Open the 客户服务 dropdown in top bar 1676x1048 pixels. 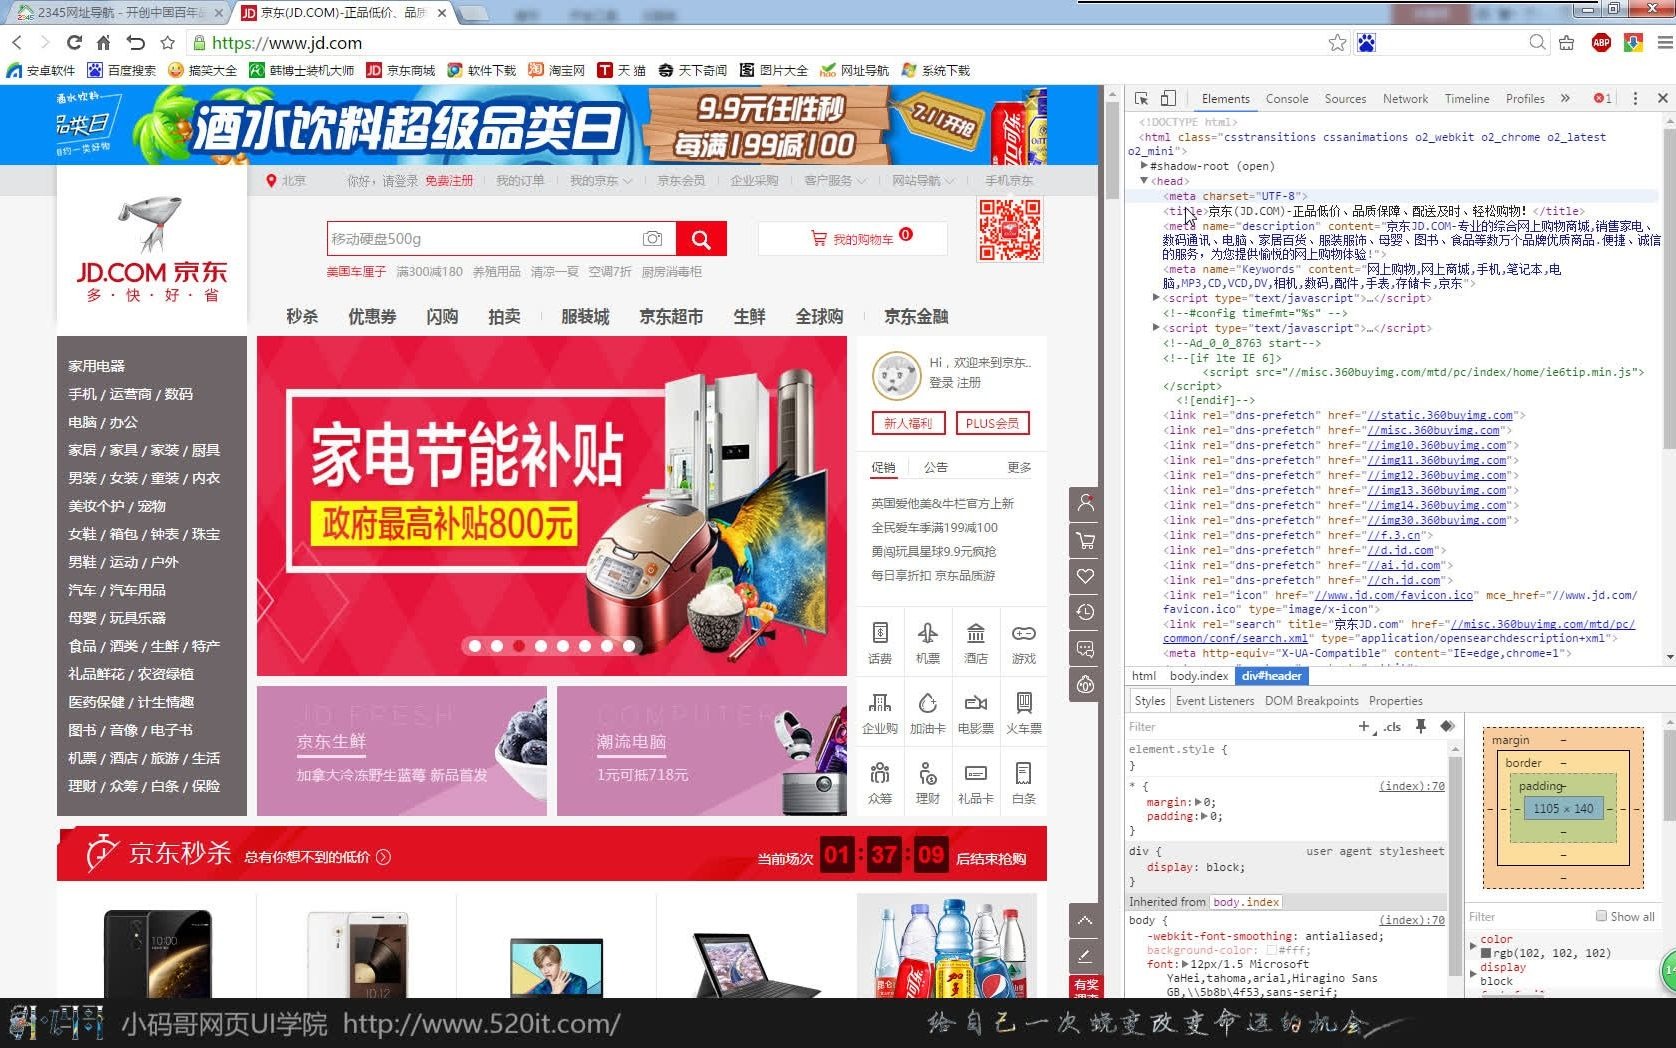pyautogui.click(x=834, y=181)
